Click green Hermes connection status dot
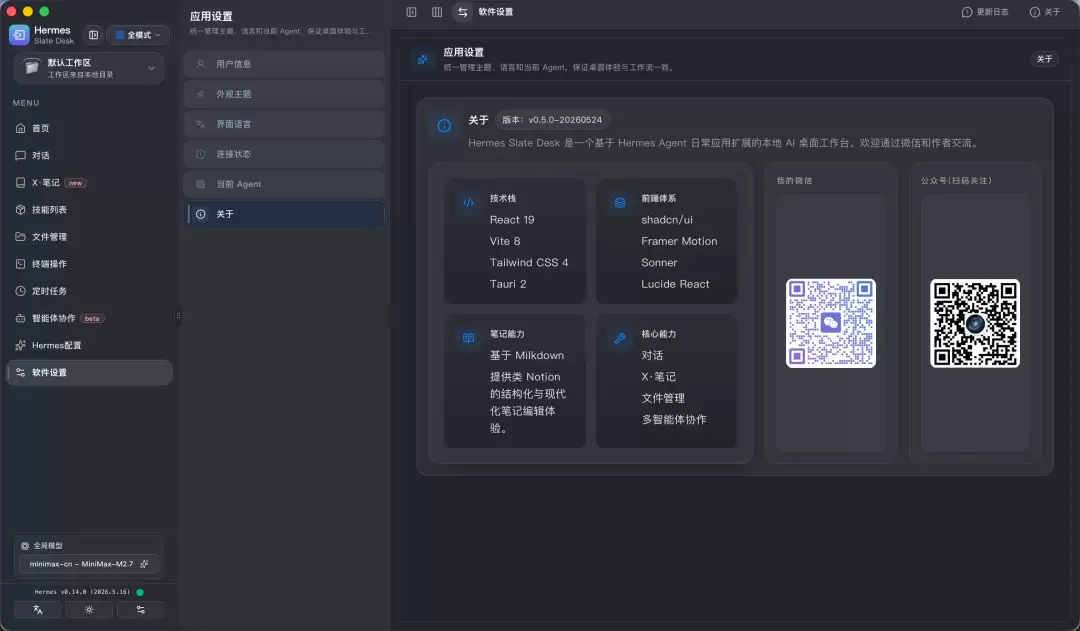The image size is (1080, 631). click(140, 592)
